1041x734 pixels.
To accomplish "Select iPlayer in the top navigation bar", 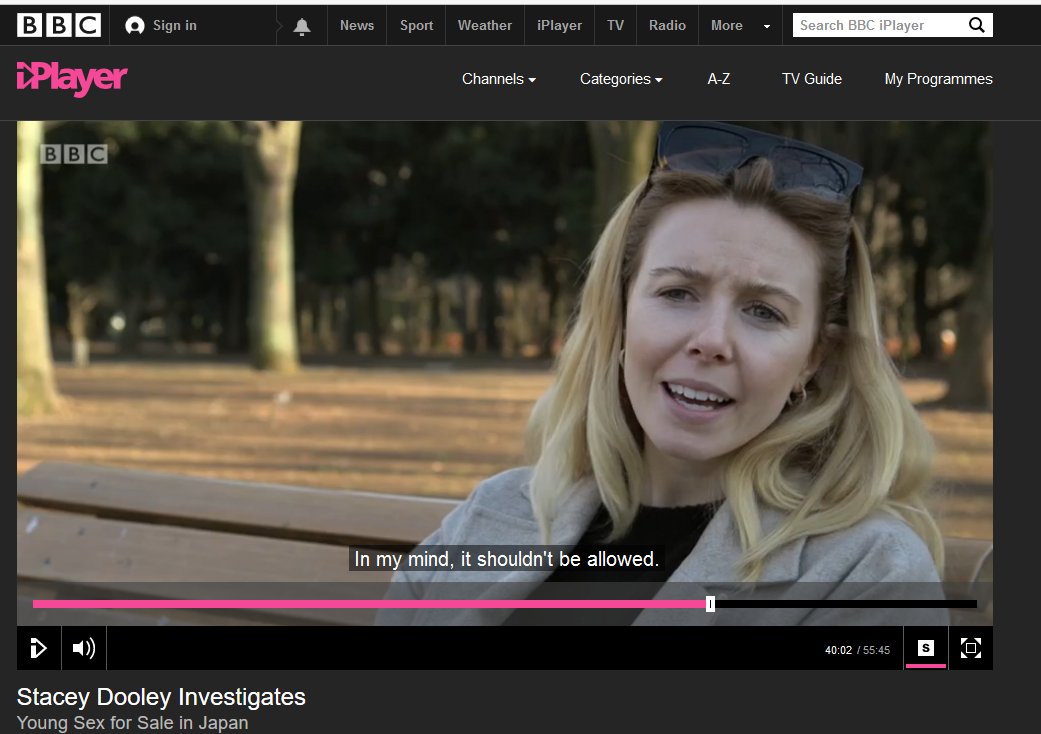I will 559,25.
